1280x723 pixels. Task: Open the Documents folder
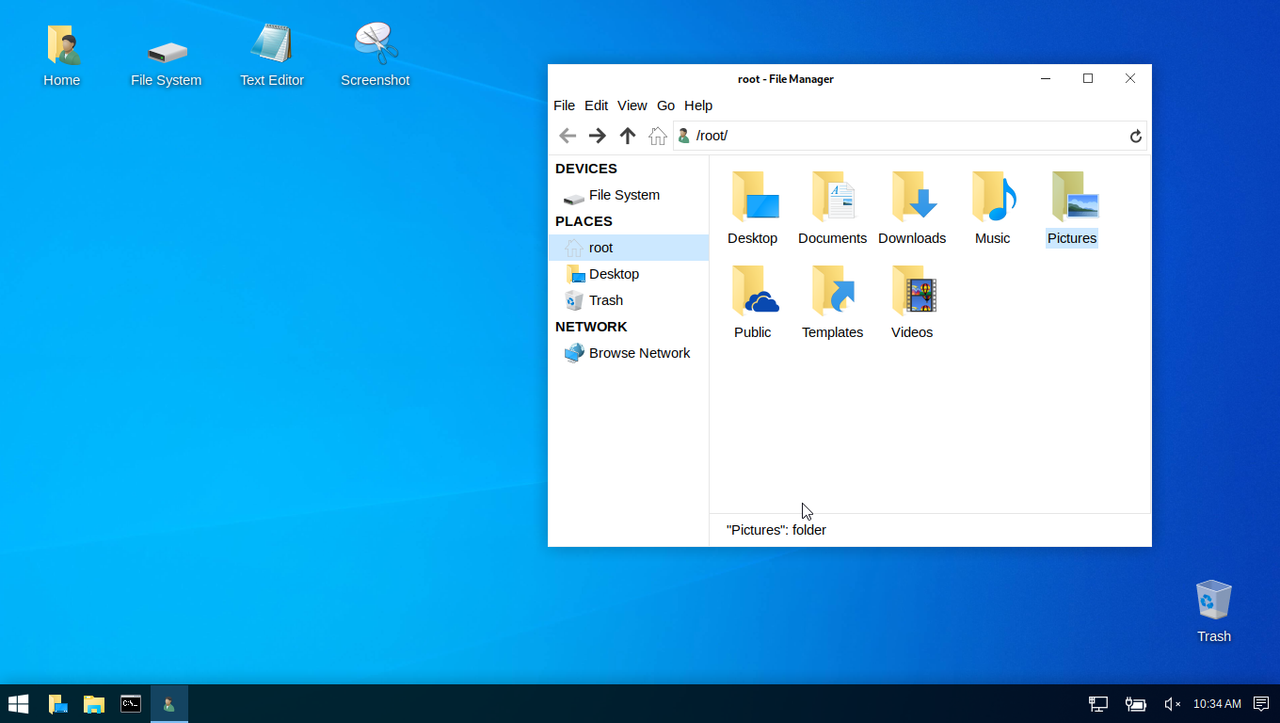[x=832, y=200]
